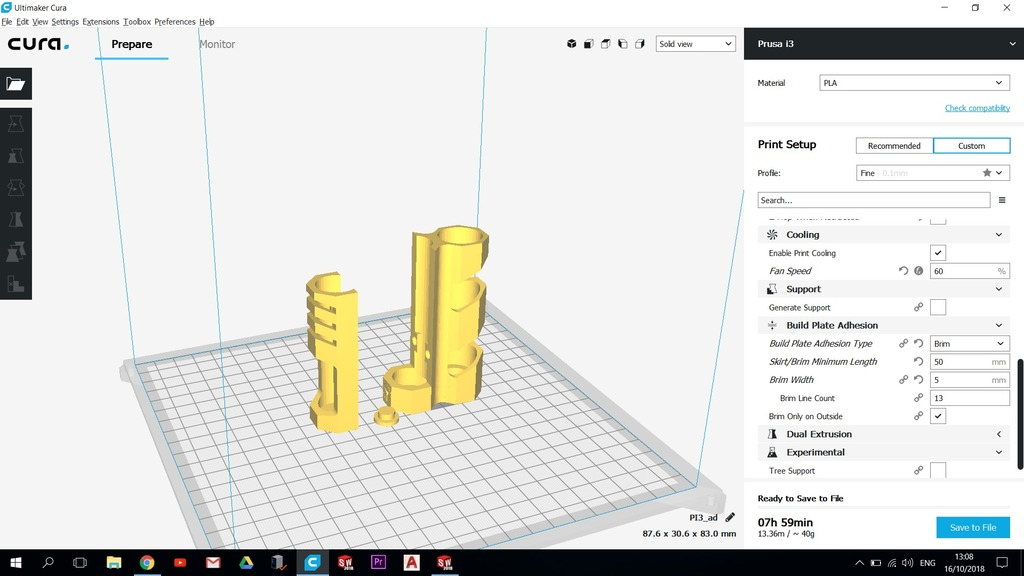Open the Sold view dropdown

[x=695, y=44]
